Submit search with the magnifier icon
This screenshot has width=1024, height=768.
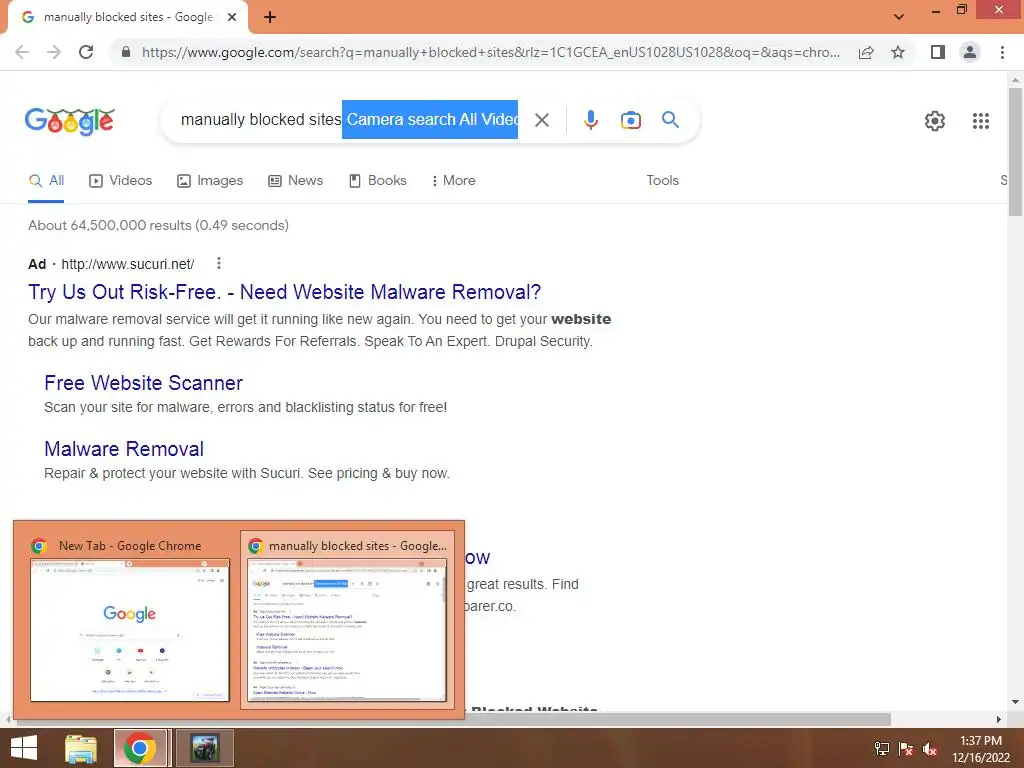point(670,120)
